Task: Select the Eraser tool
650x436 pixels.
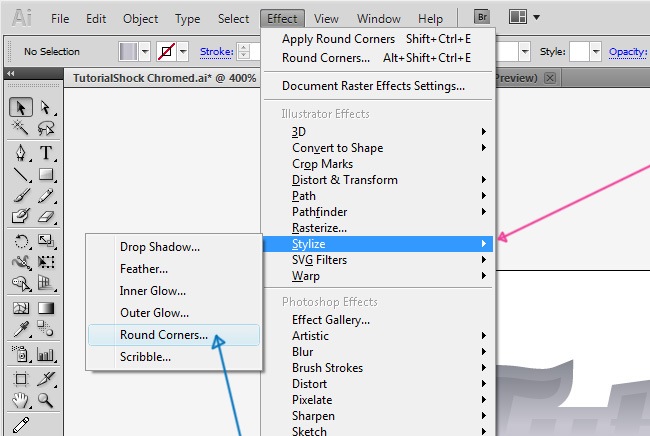Action: click(x=46, y=216)
